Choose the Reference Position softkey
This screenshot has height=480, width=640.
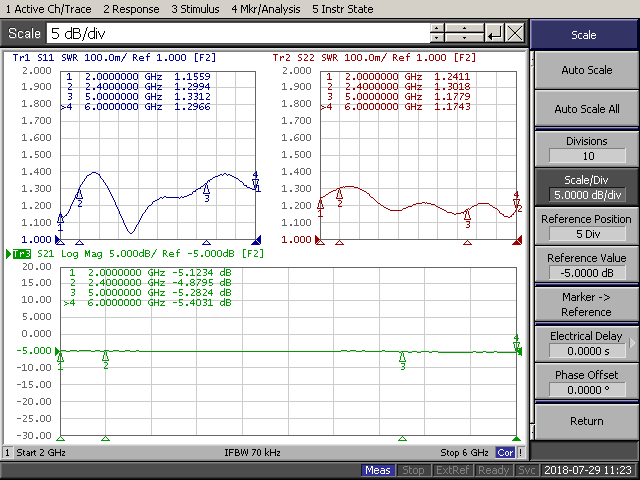click(587, 227)
